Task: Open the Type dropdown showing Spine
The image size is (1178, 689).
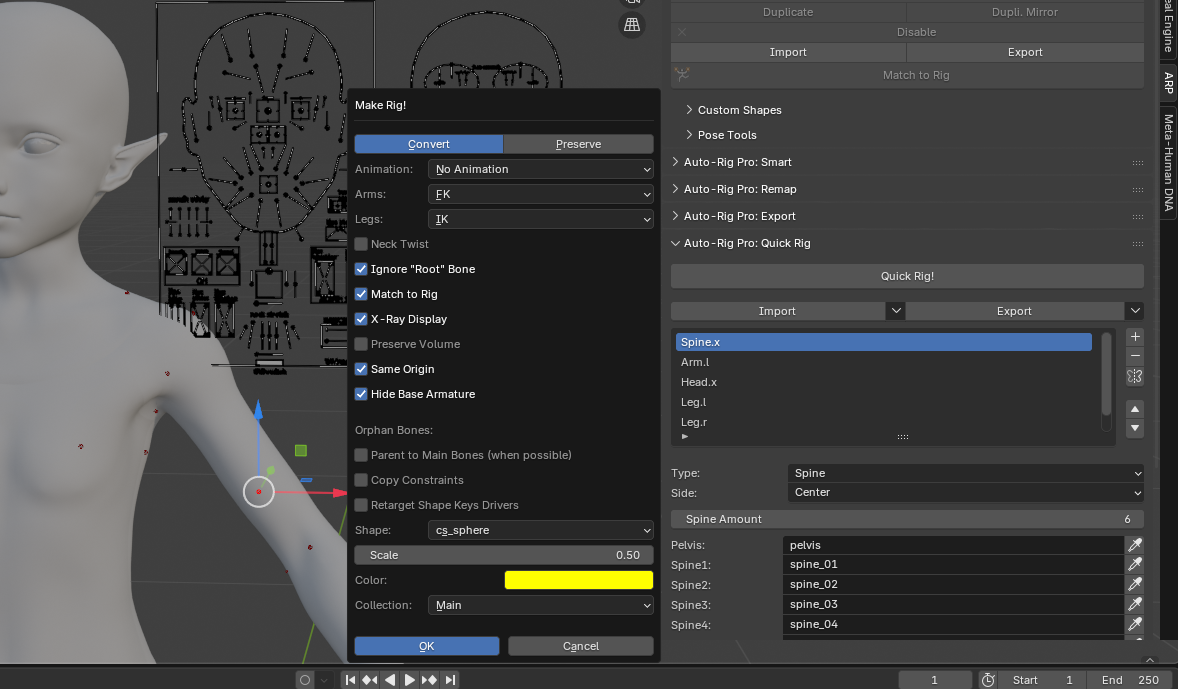Action: point(964,473)
